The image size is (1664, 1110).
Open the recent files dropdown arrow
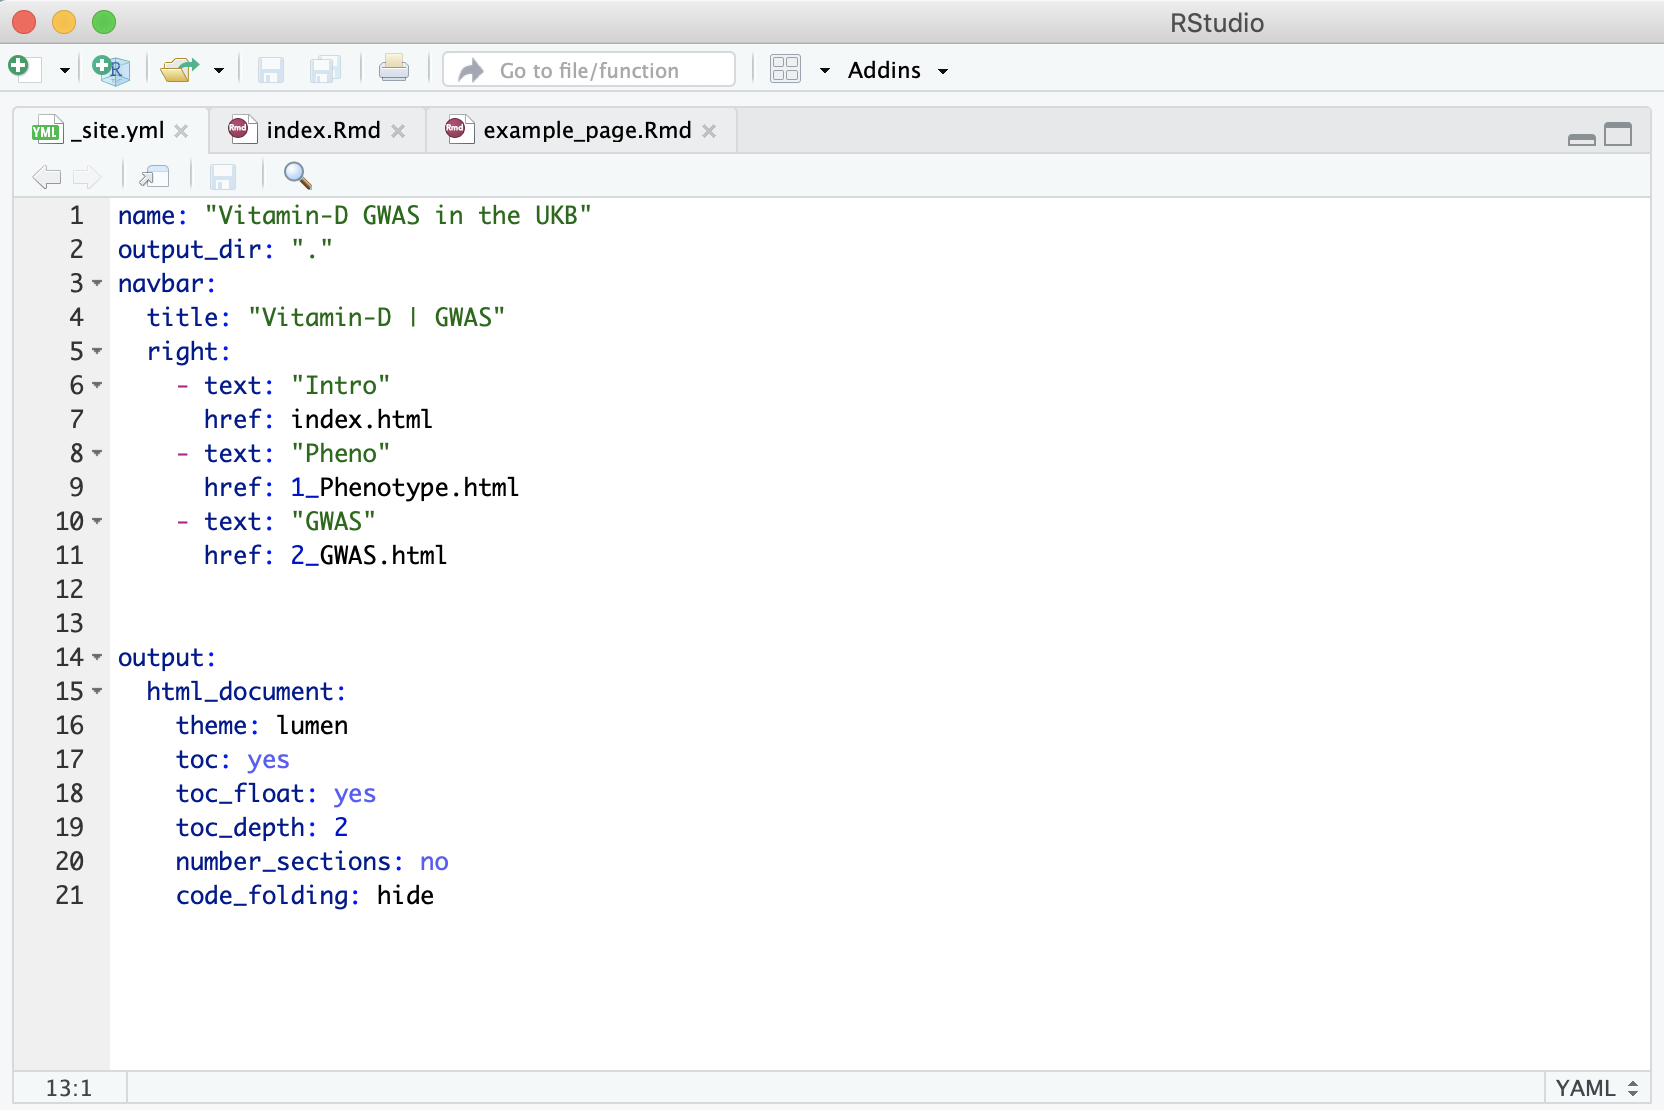coord(219,70)
